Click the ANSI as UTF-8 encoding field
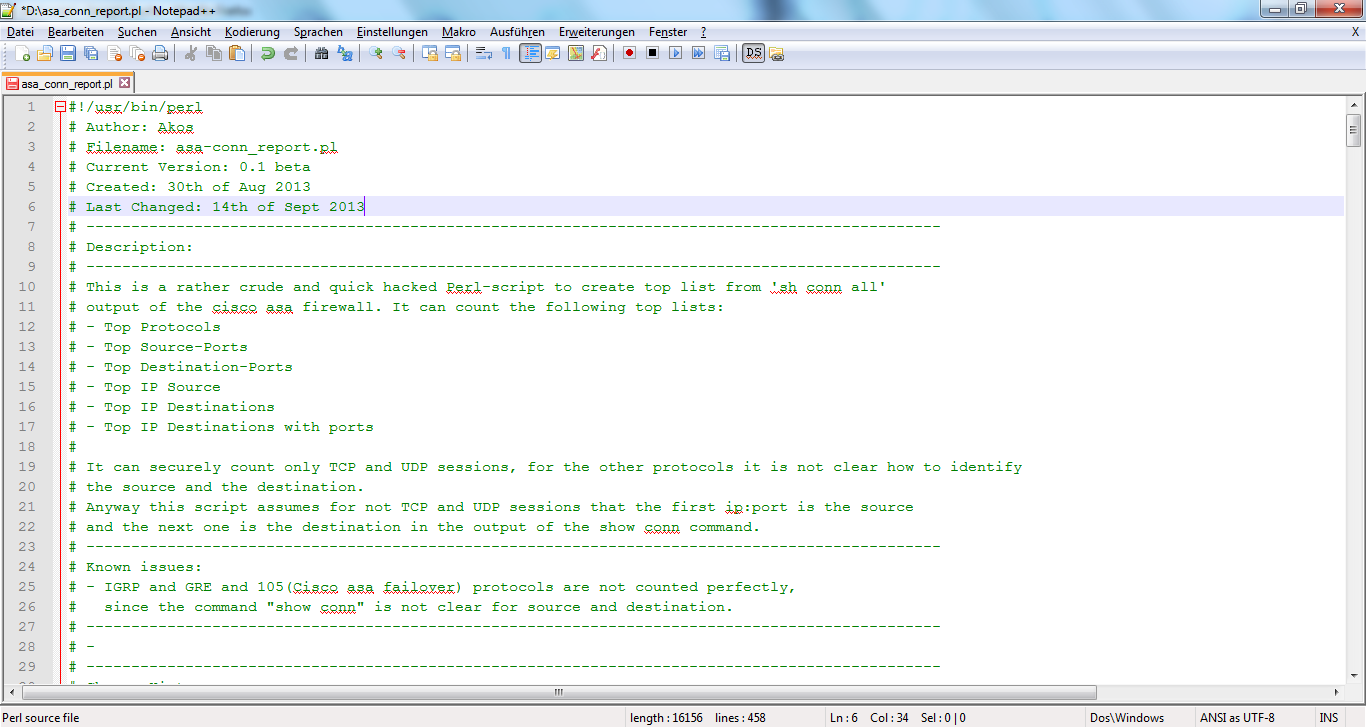 [1237, 718]
